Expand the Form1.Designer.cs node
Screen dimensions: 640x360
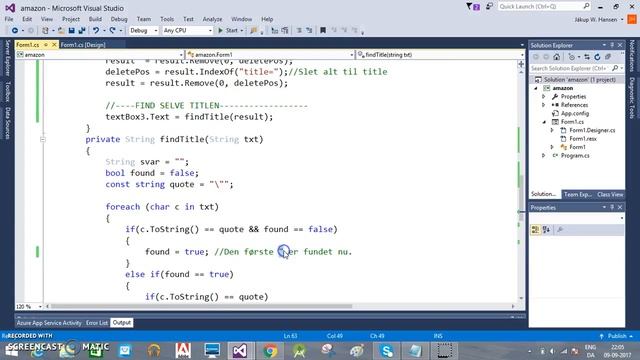point(552,130)
